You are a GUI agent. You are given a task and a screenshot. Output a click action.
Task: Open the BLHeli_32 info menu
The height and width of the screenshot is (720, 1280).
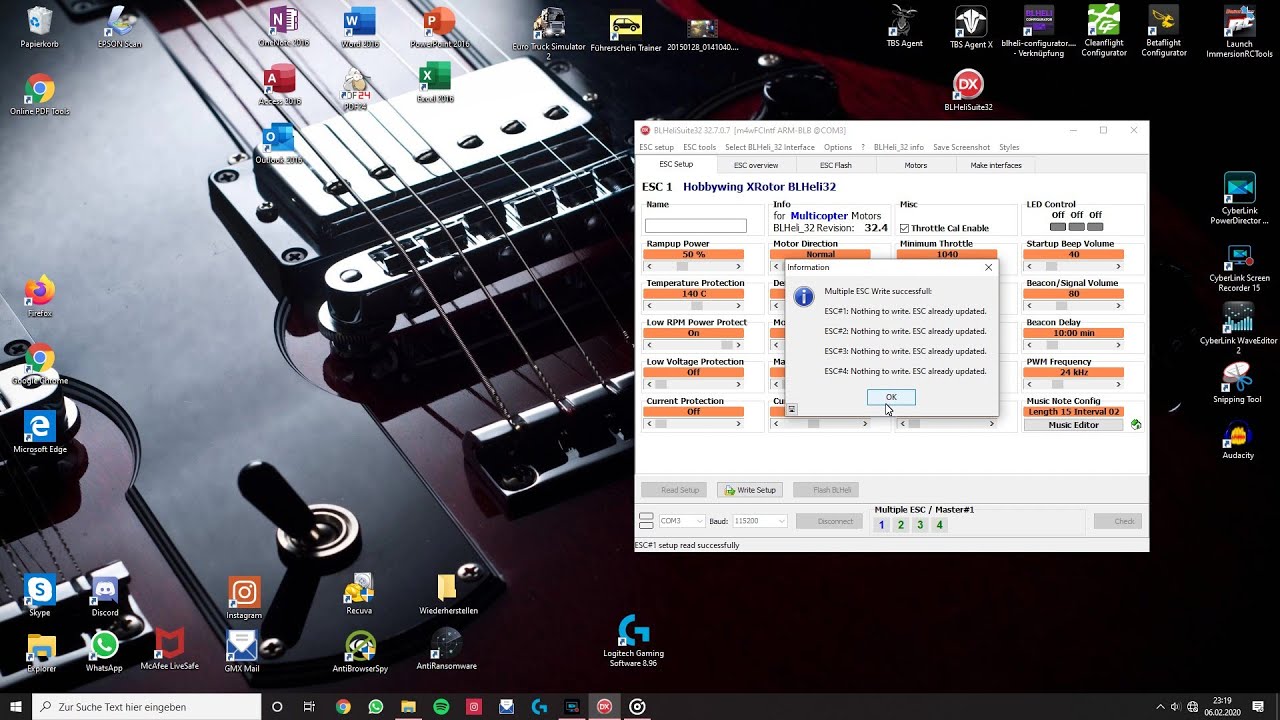coord(899,147)
